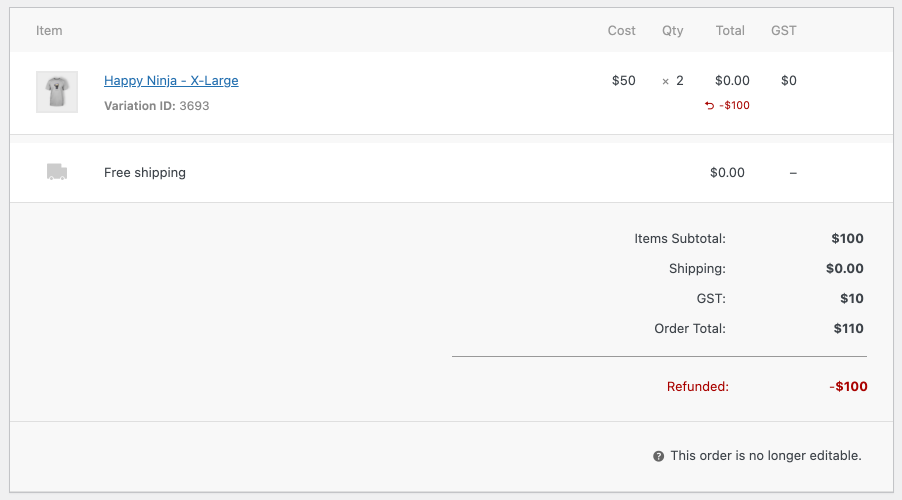Viewport: 902px width, 500px height.
Task: Click the GST column header
Action: point(784,31)
